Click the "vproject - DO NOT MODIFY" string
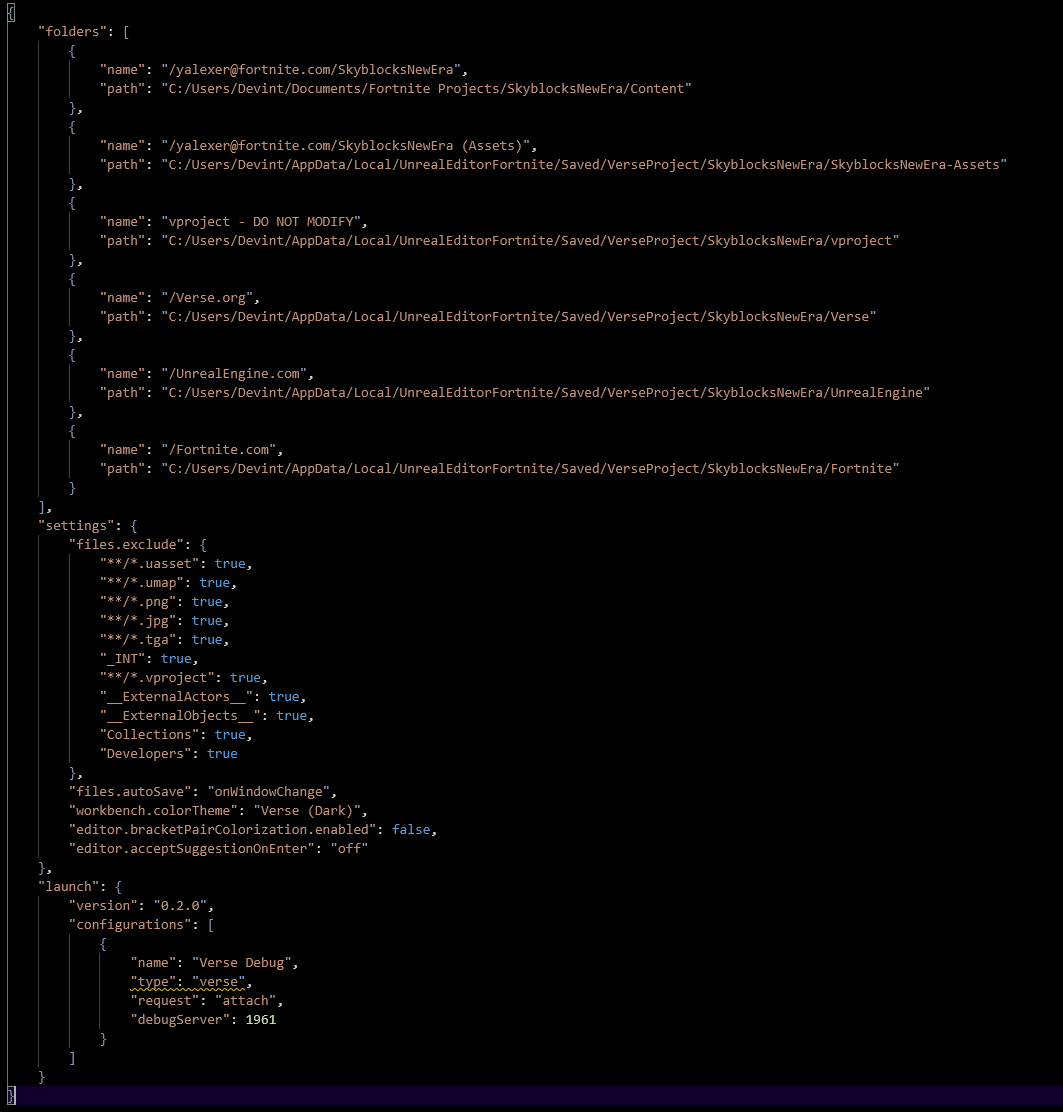The height and width of the screenshot is (1112, 1063). click(261, 222)
